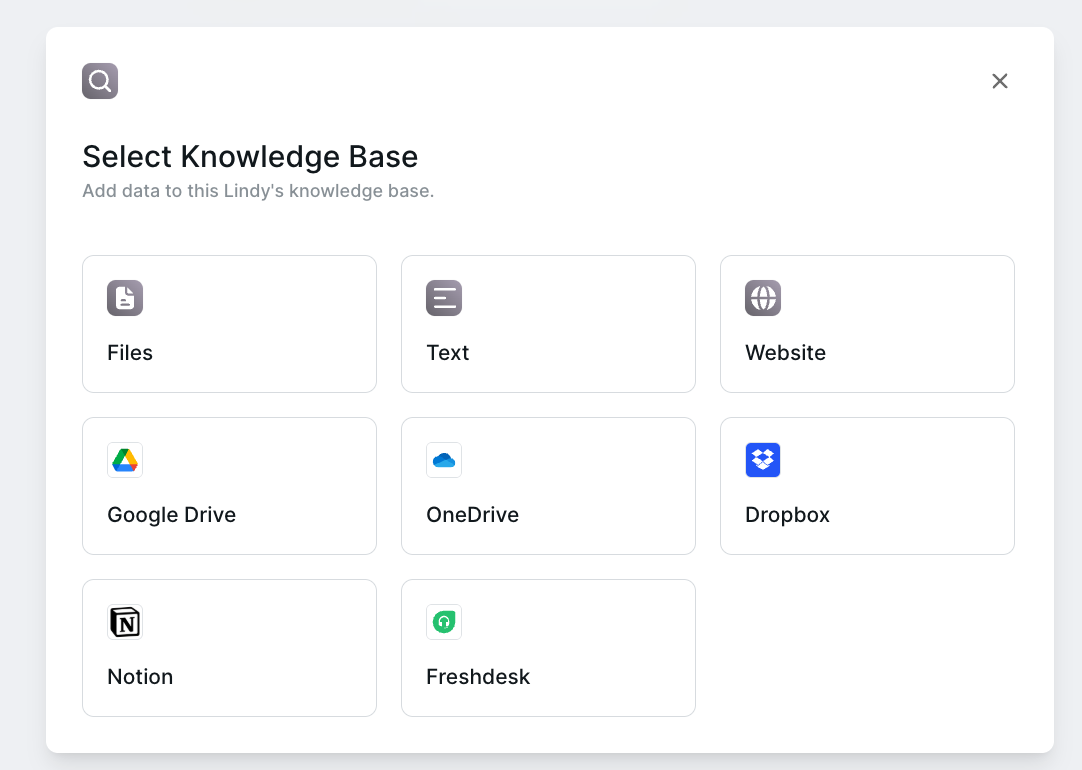Screen dimensions: 1082x770
Task: Choose the Text label
Action: point(447,353)
